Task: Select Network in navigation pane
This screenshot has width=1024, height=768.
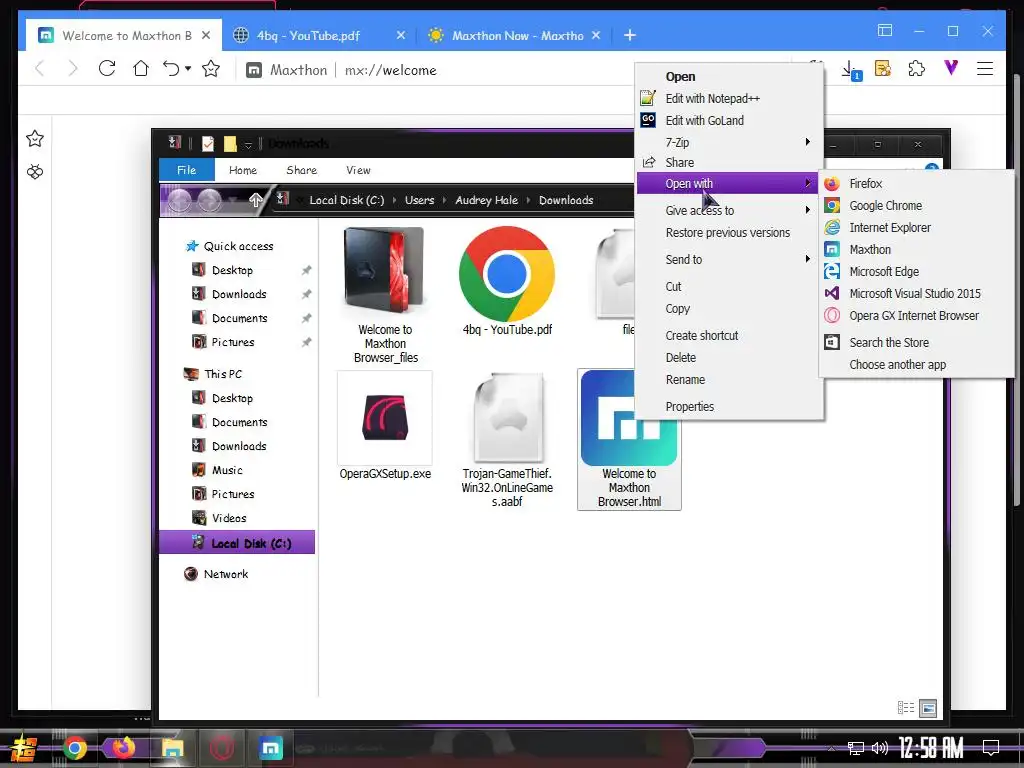Action: [x=225, y=574]
